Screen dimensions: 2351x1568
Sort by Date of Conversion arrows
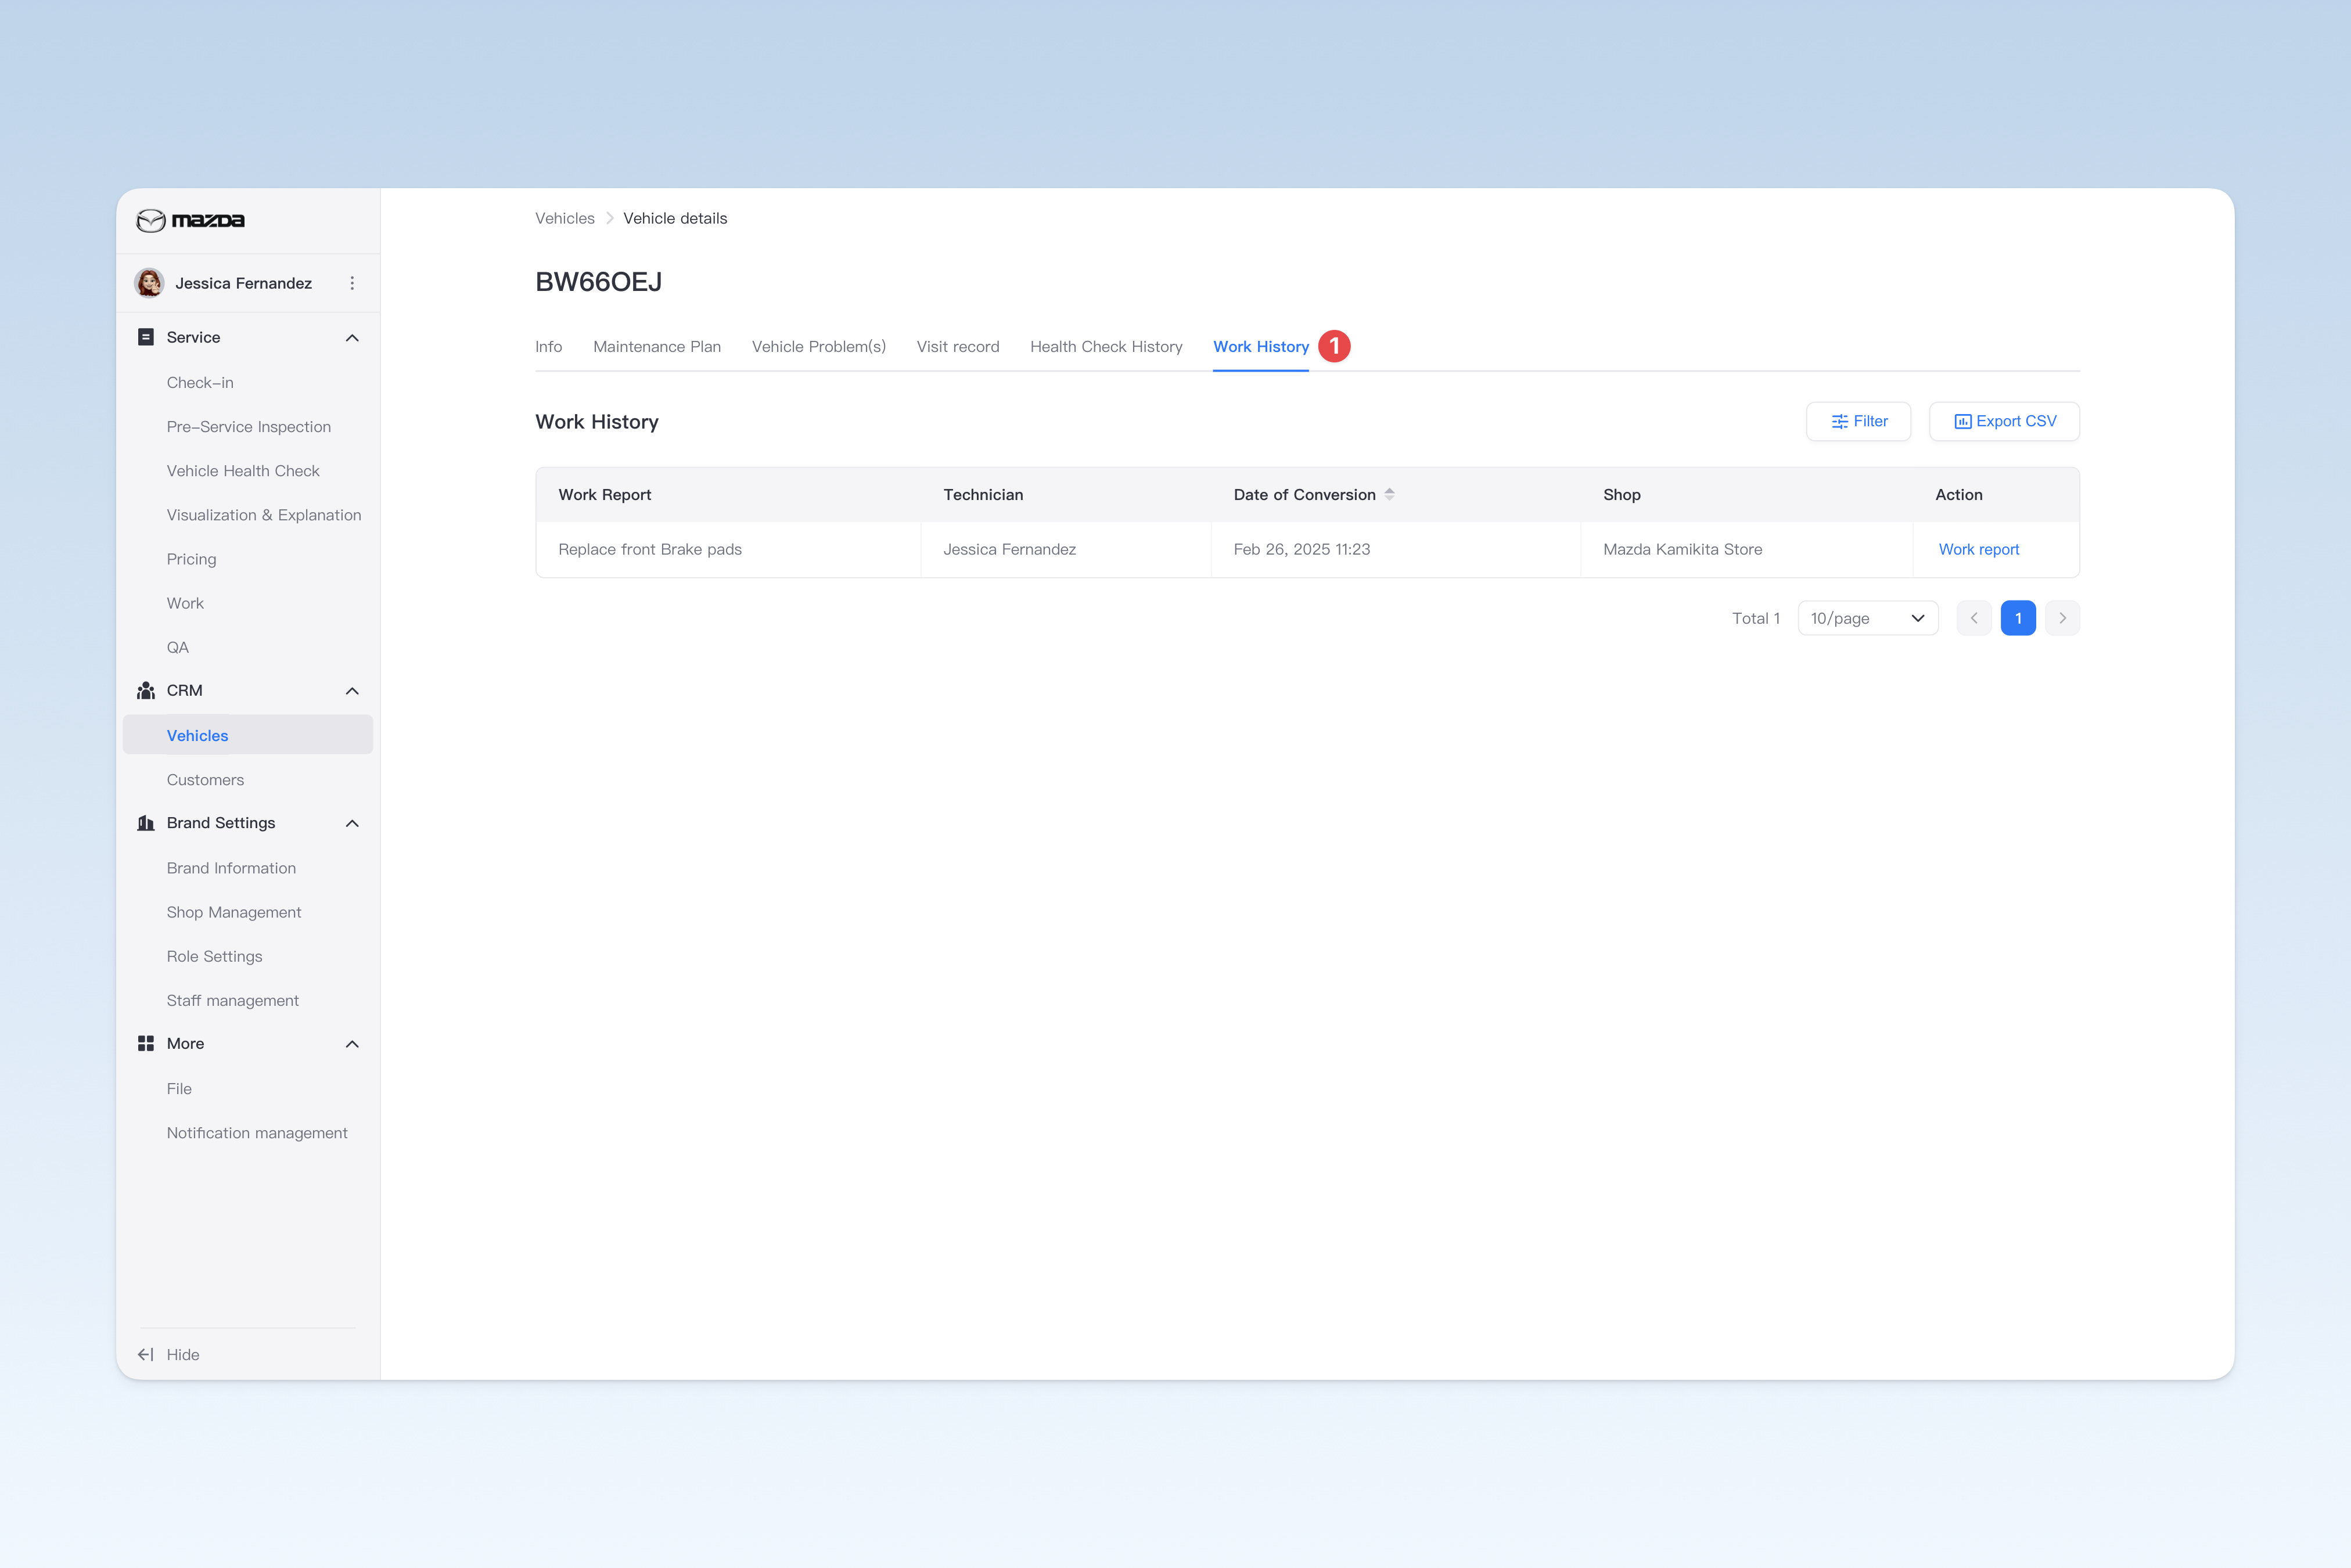[1389, 494]
